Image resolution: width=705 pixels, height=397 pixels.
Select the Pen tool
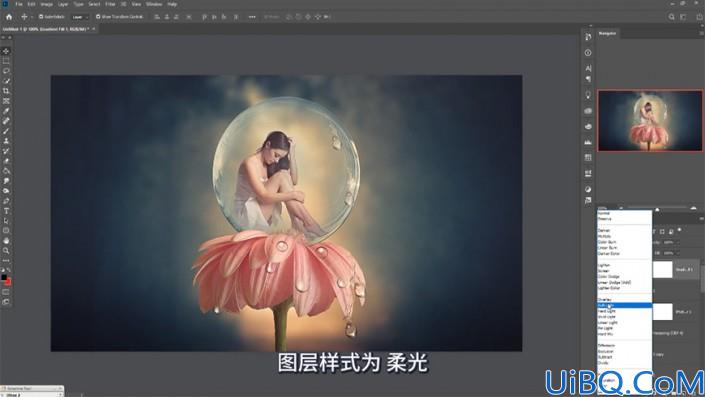click(6, 201)
